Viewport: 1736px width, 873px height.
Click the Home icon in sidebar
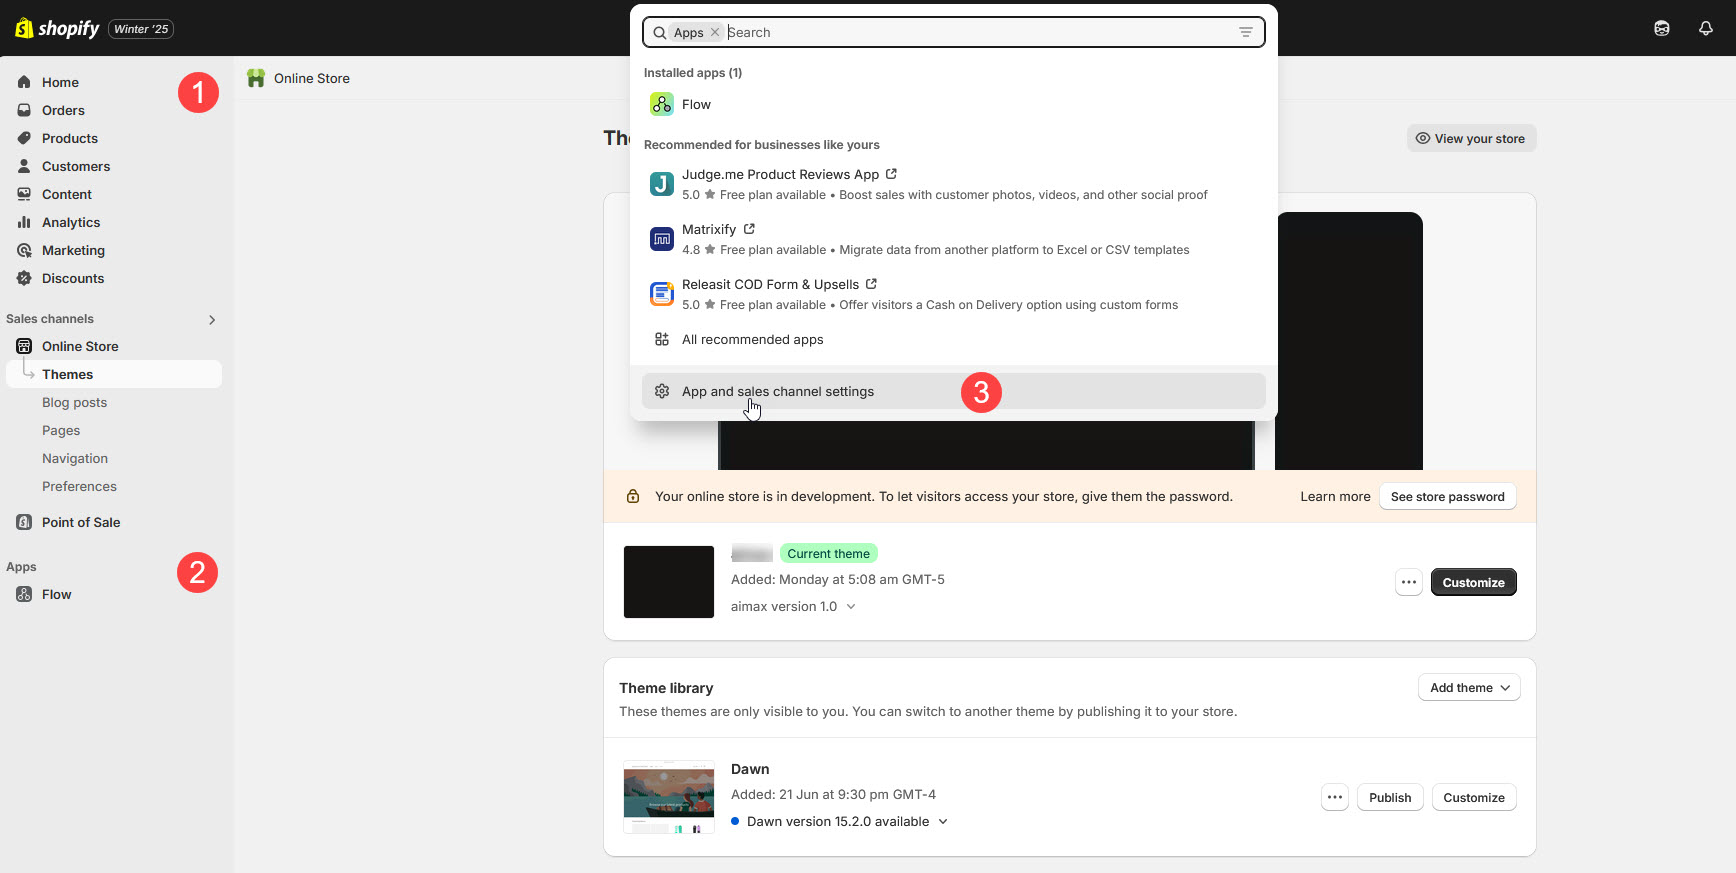(x=24, y=82)
